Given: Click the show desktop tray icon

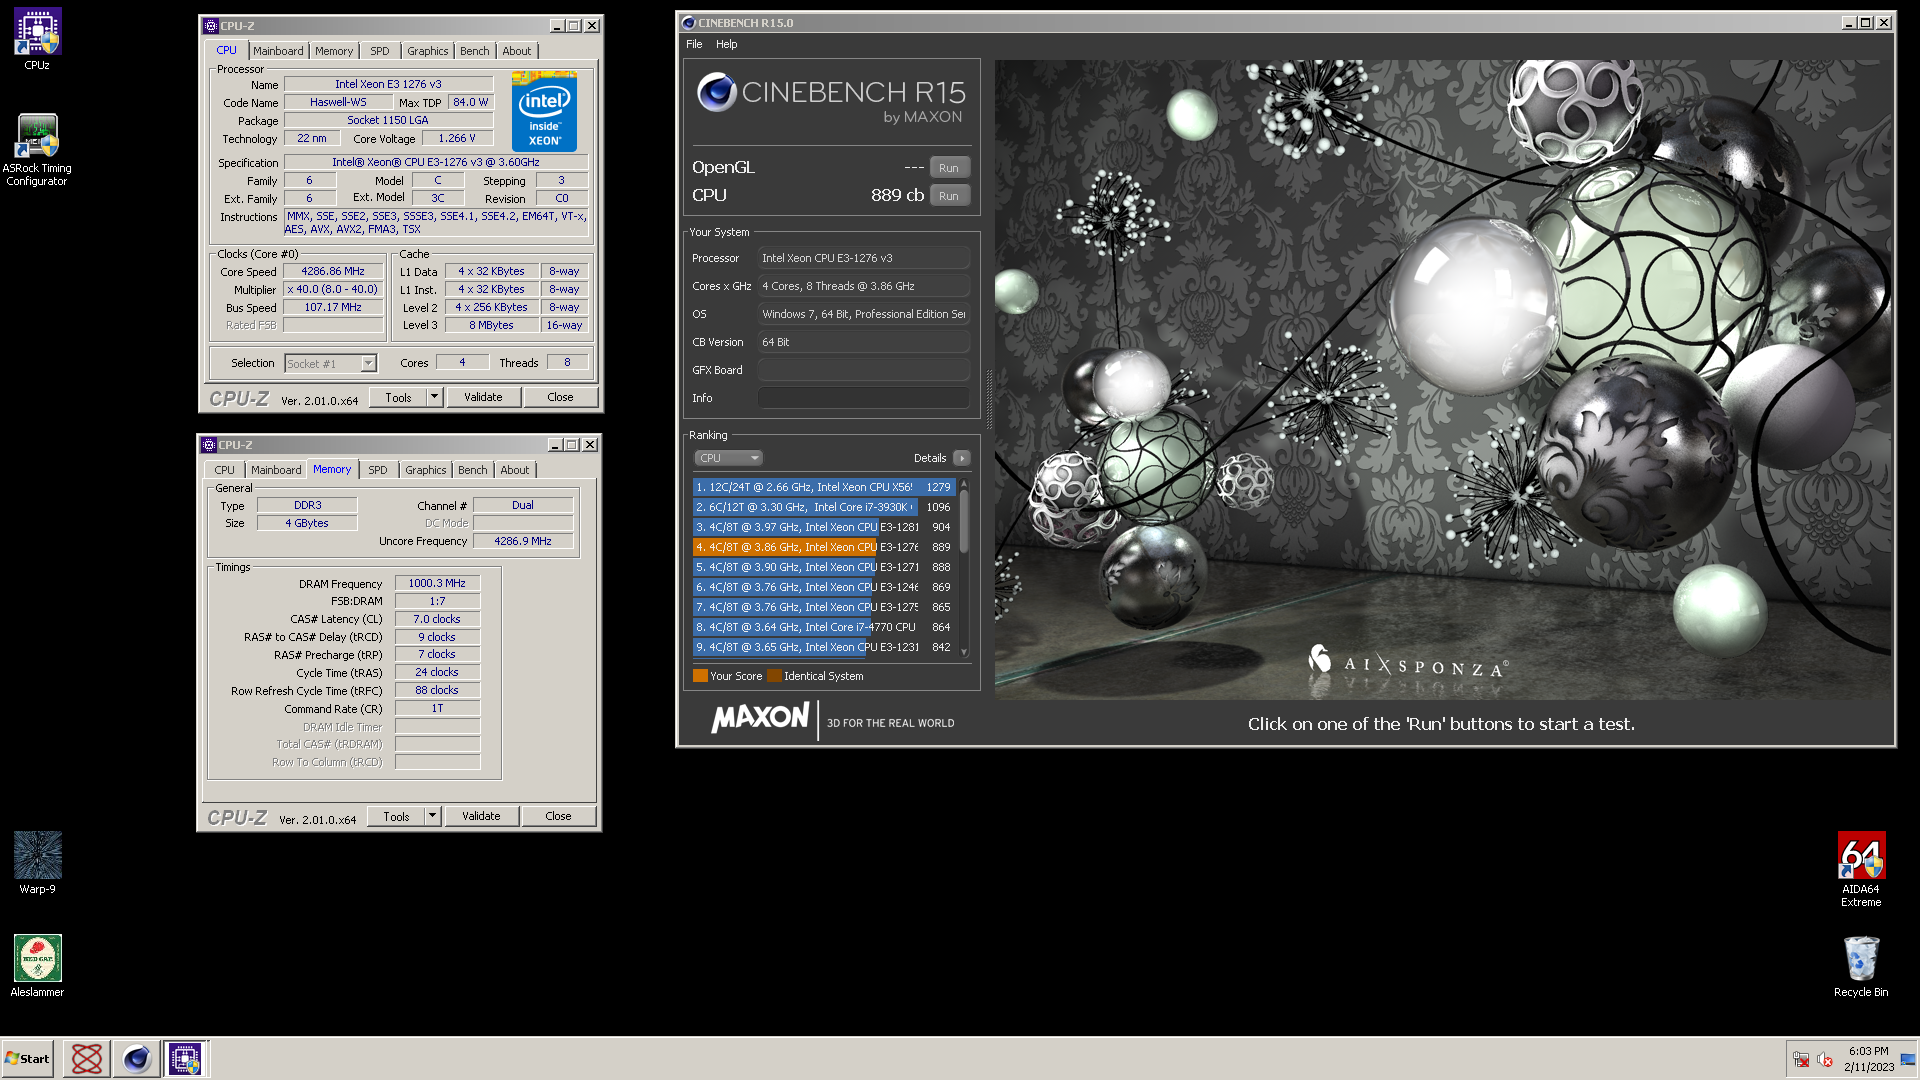Looking at the screenshot, I should pyautogui.click(x=1908, y=1059).
